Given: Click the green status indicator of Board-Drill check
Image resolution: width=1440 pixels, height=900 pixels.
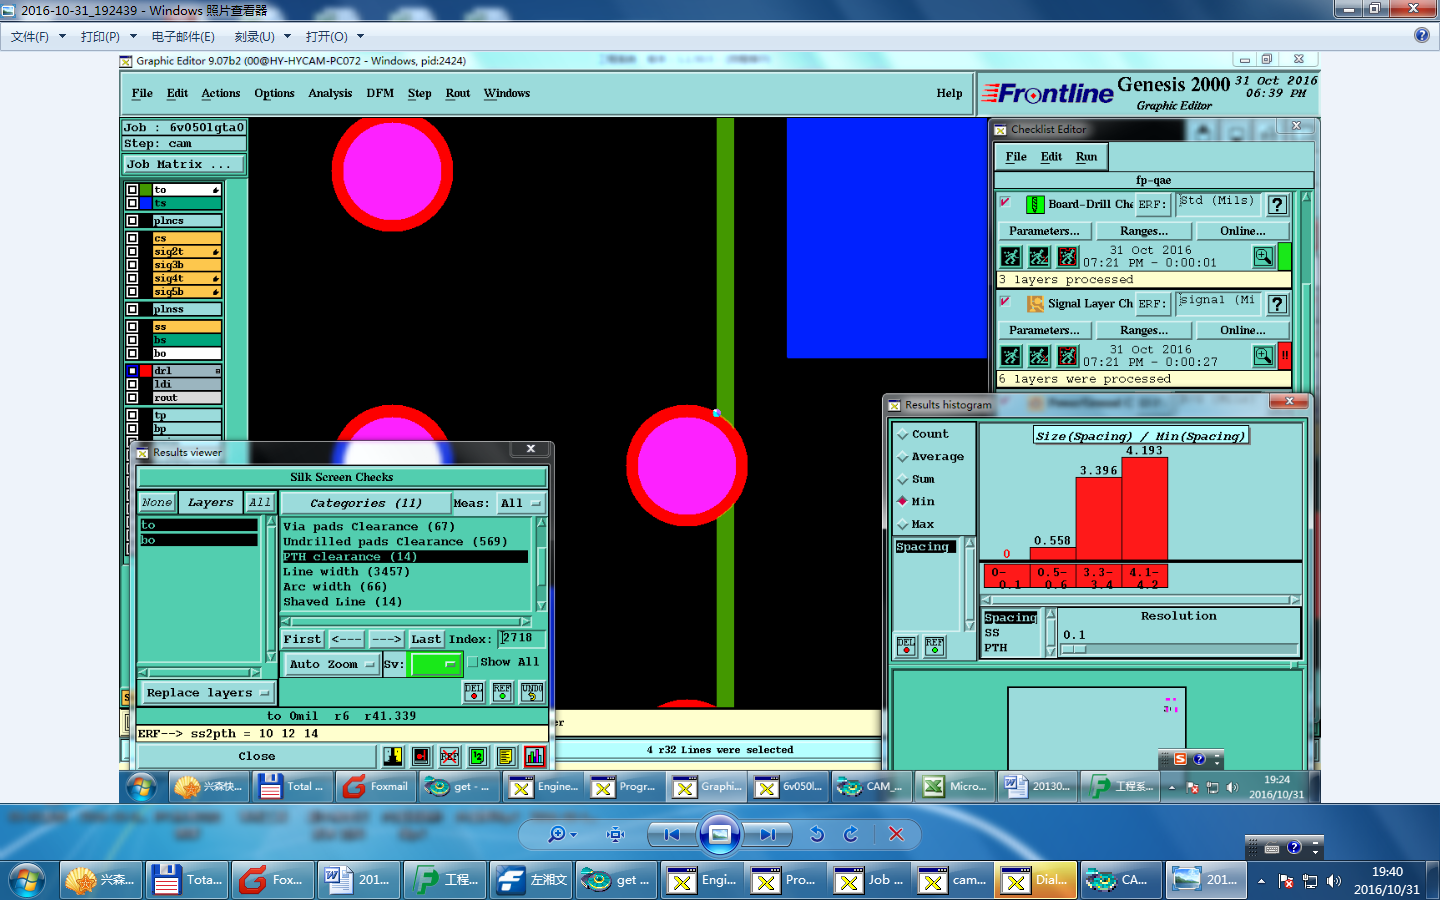Looking at the screenshot, I should [x=1284, y=257].
